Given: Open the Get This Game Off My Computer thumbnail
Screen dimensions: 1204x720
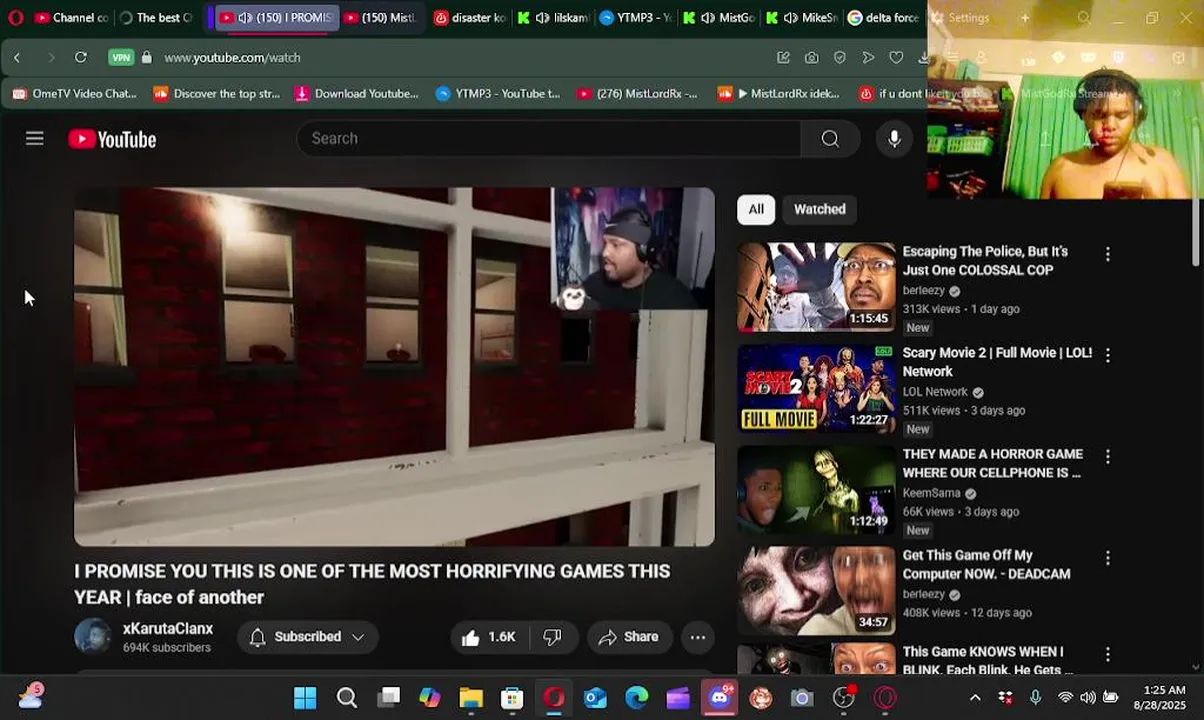Looking at the screenshot, I should 816,590.
